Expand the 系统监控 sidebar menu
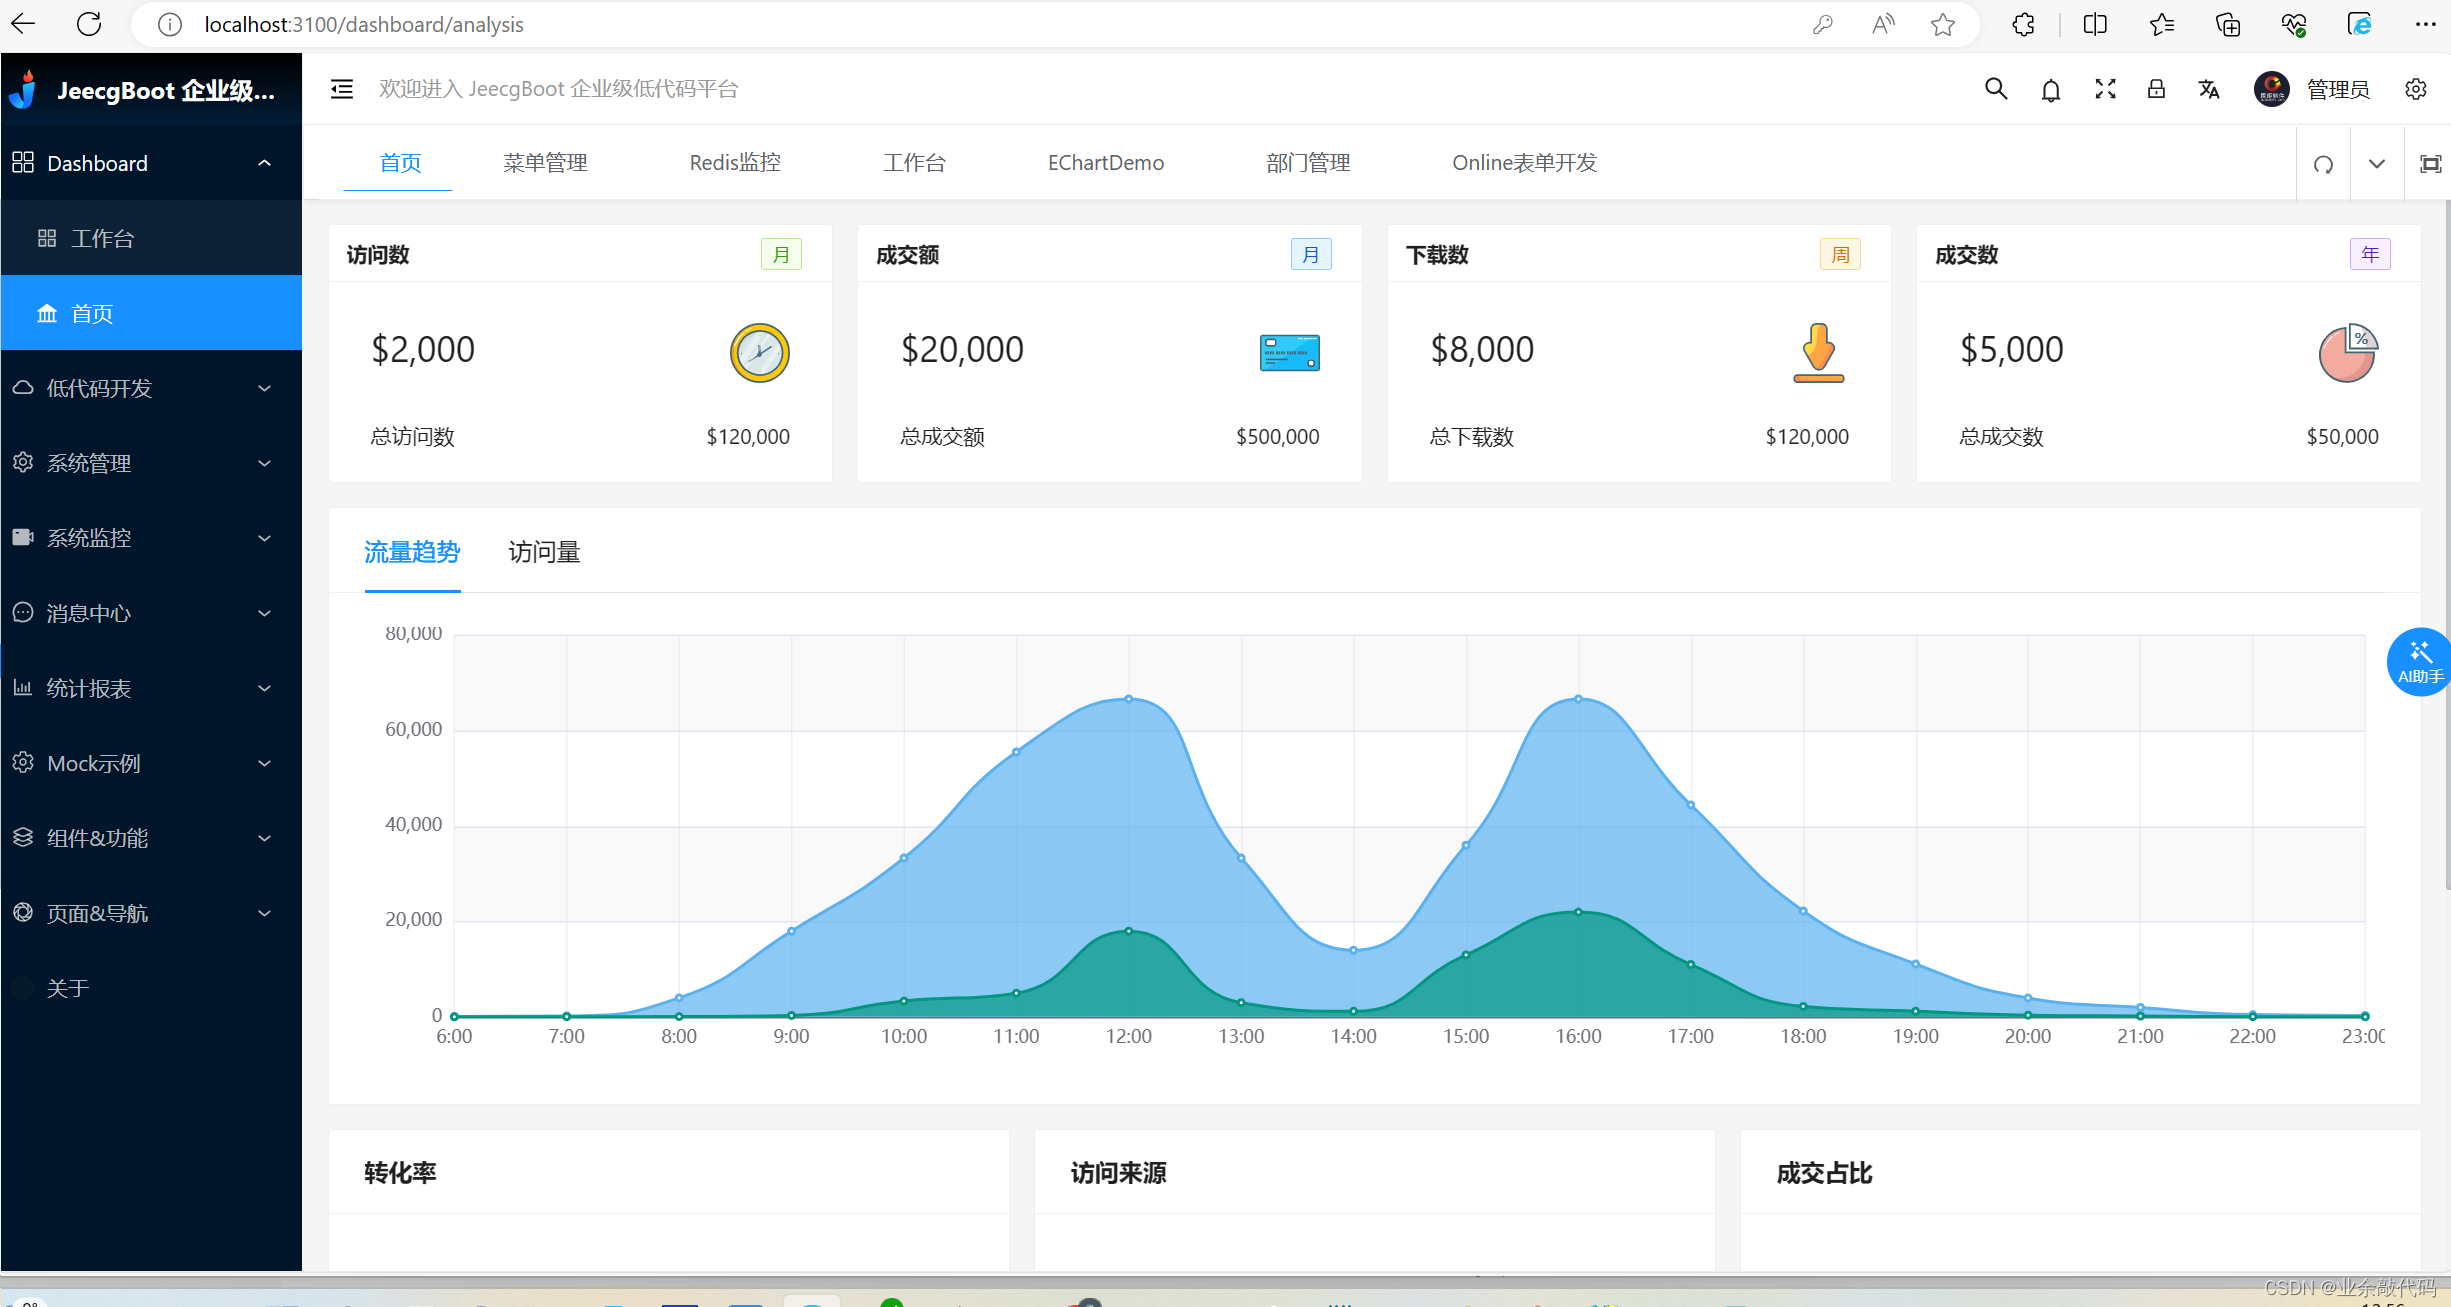The height and width of the screenshot is (1307, 2451). (151, 538)
